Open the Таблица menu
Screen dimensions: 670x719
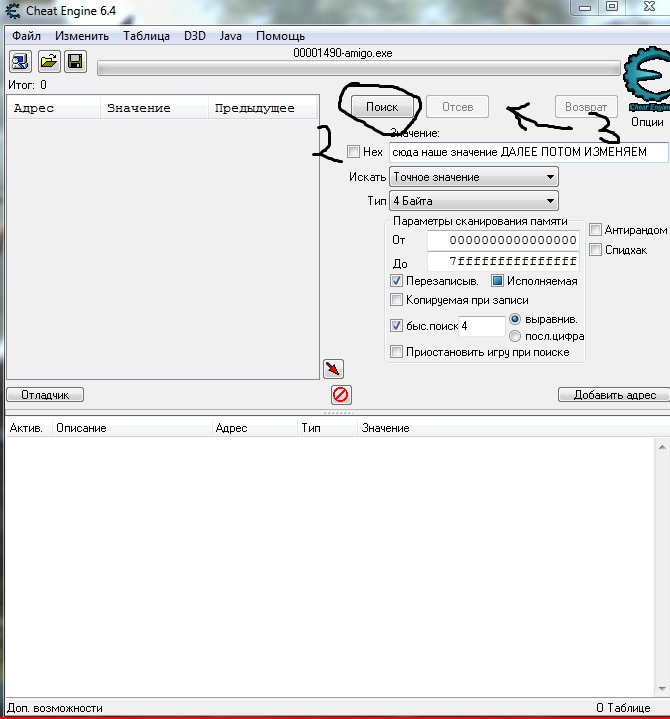[x=146, y=36]
